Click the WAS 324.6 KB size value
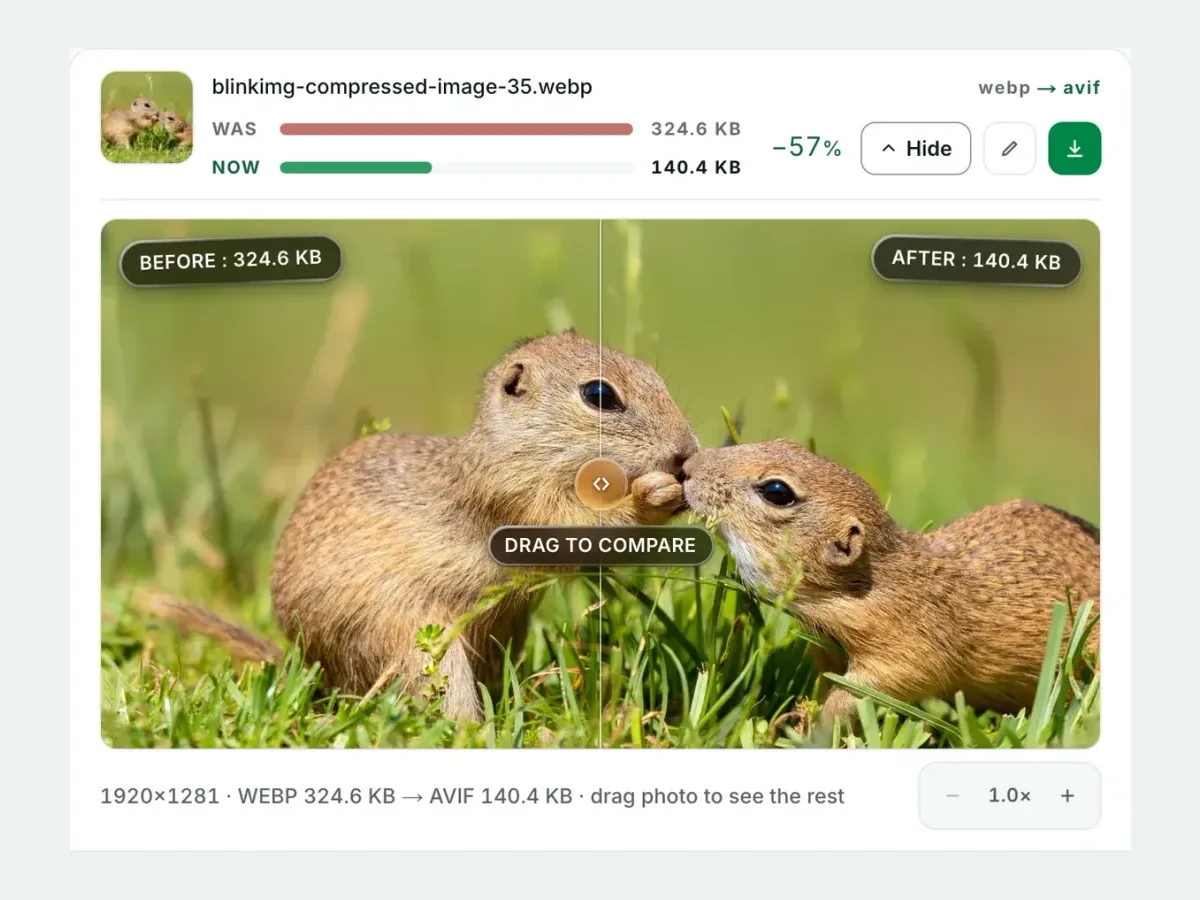This screenshot has width=1200, height=900. point(696,129)
